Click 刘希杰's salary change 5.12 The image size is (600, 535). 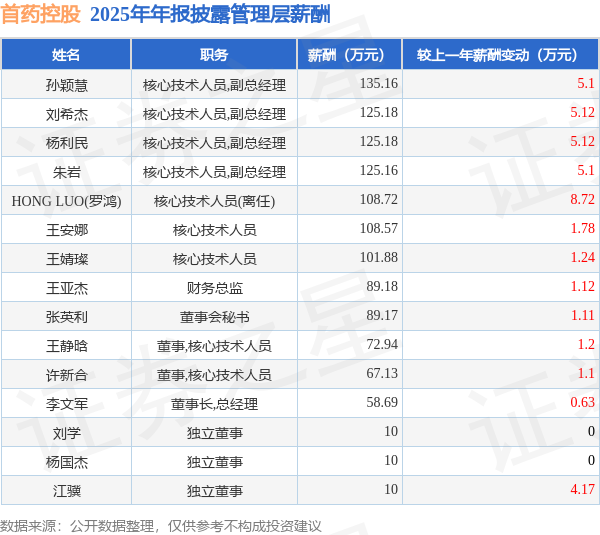tap(582, 113)
